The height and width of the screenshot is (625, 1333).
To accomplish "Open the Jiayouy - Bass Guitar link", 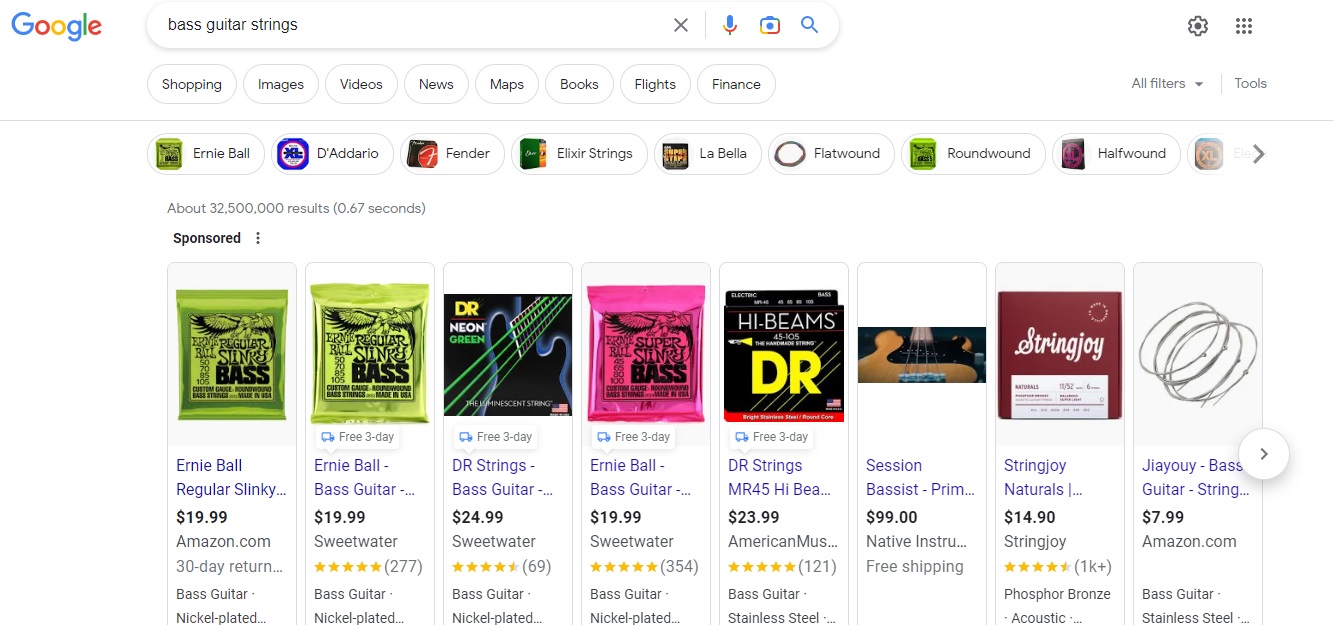I will tap(1196, 478).
